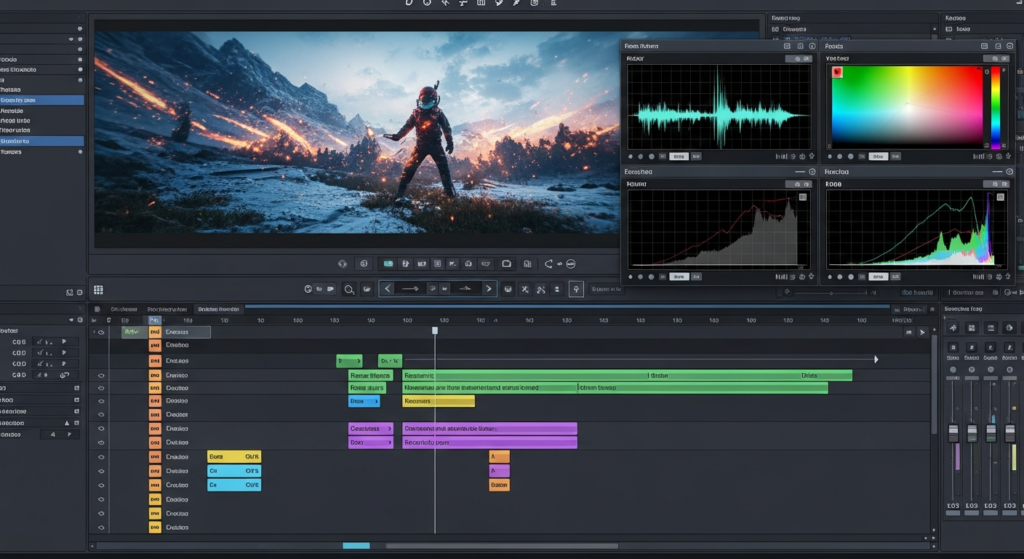Switch to the third timeline tab
Screen dimensions: 1024x559
coord(218,310)
